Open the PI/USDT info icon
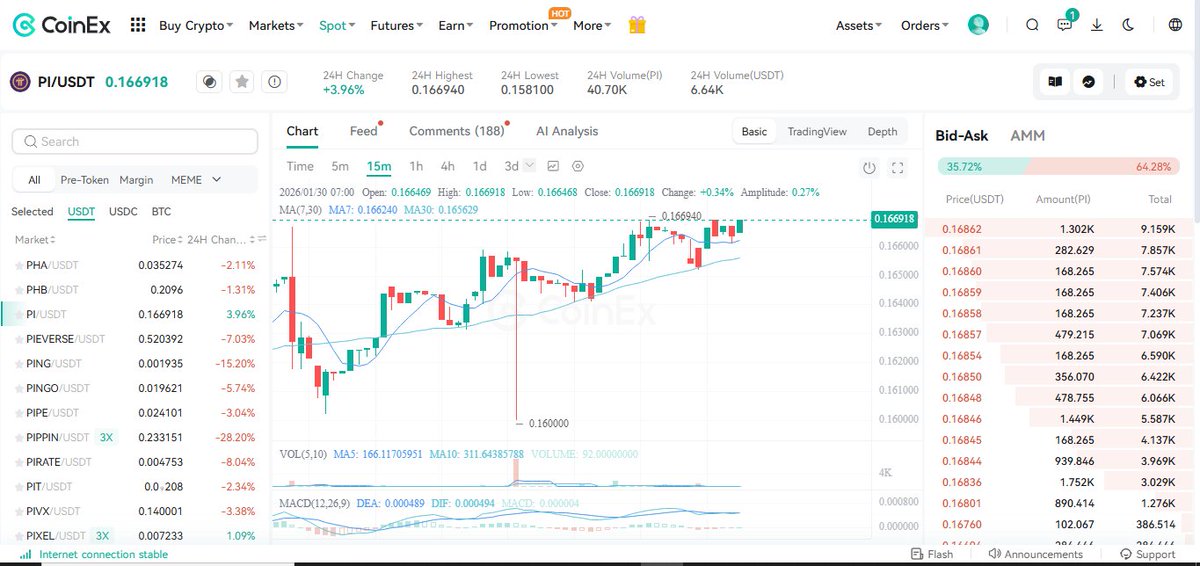The height and width of the screenshot is (566, 1200). point(275,82)
